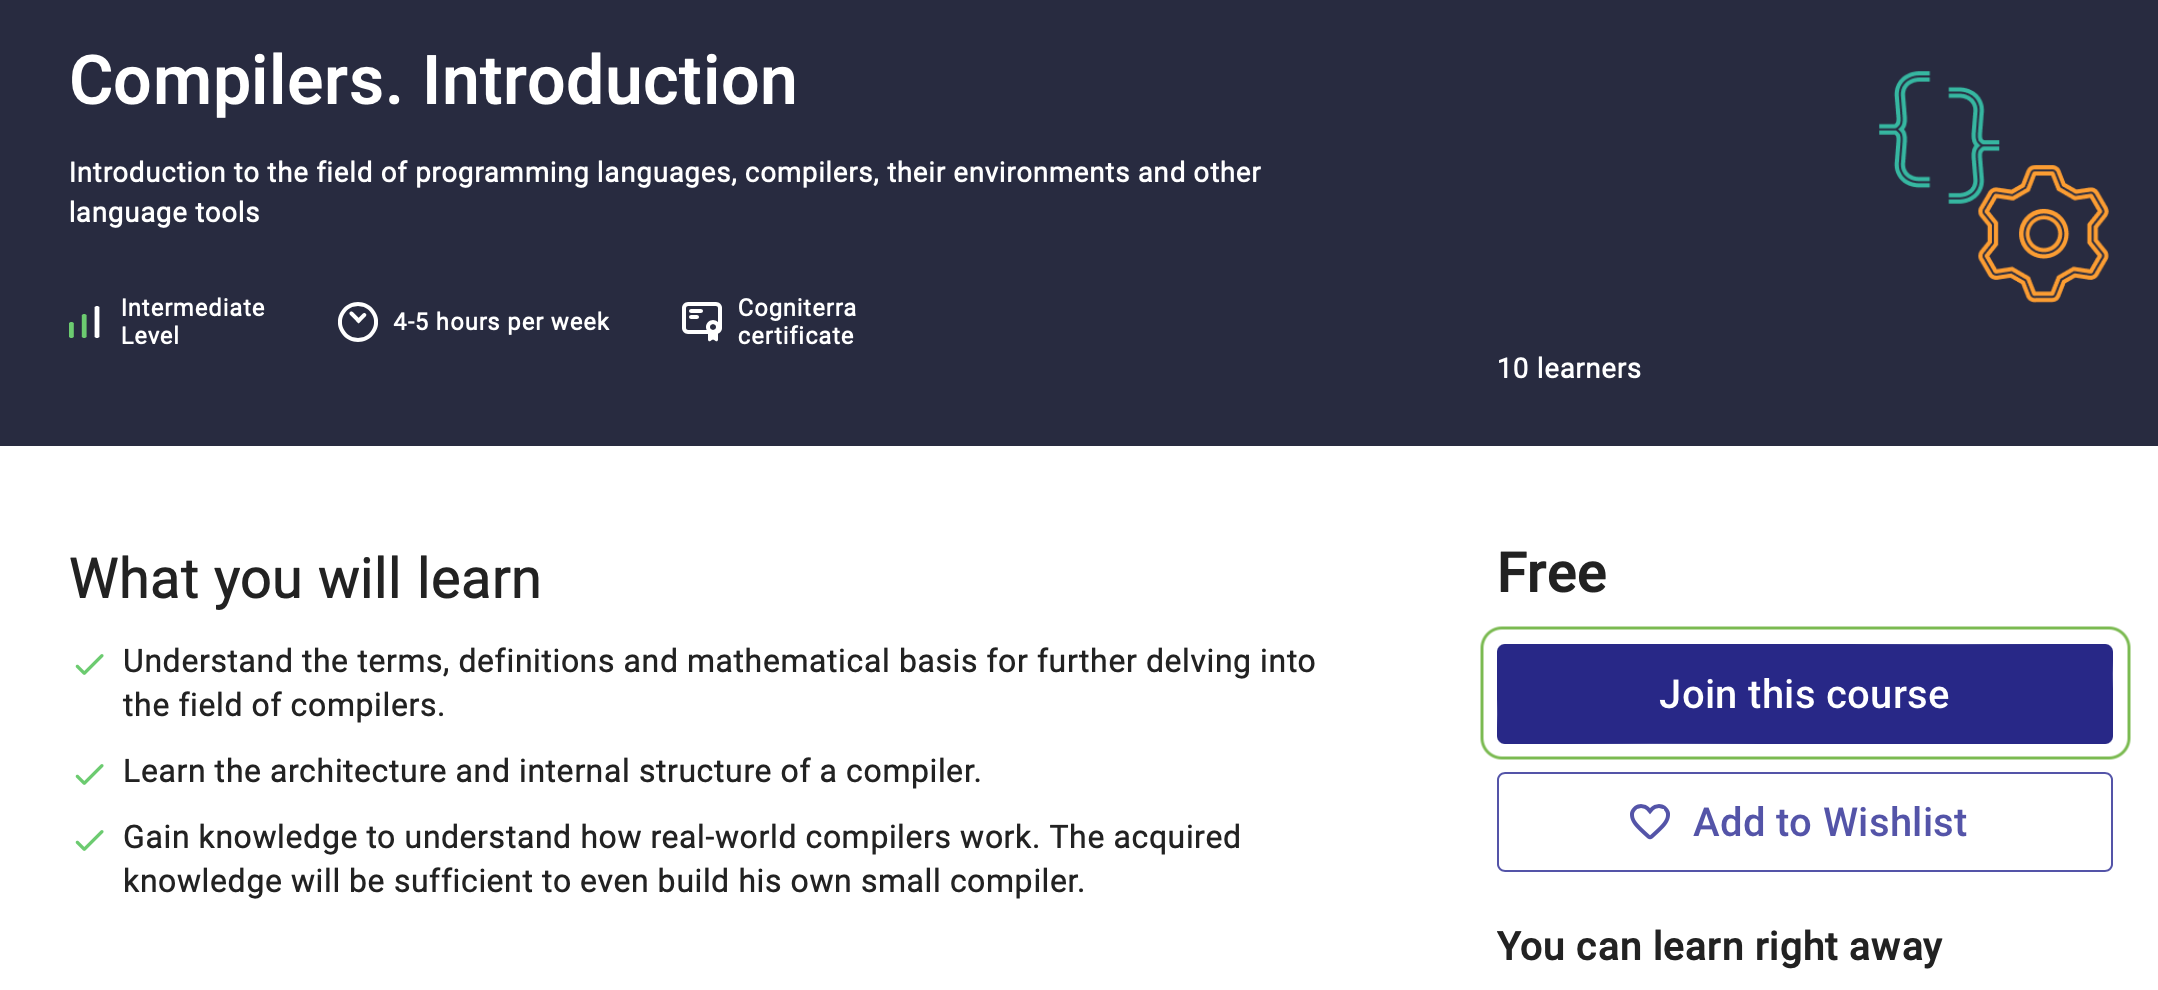Click the checkmark beside compiler architecture item

(x=90, y=774)
